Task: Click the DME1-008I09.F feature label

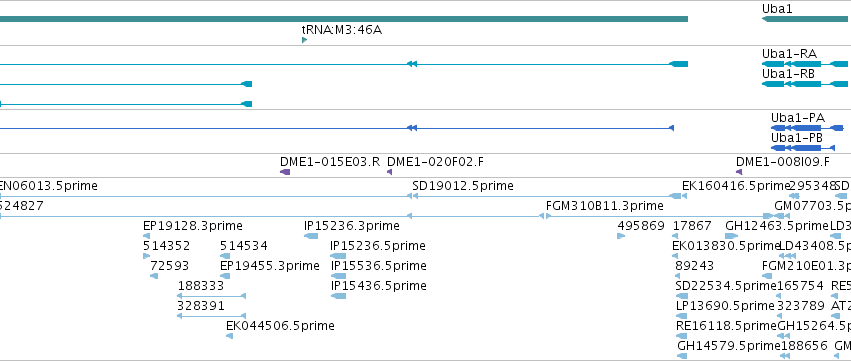Action: (x=783, y=162)
